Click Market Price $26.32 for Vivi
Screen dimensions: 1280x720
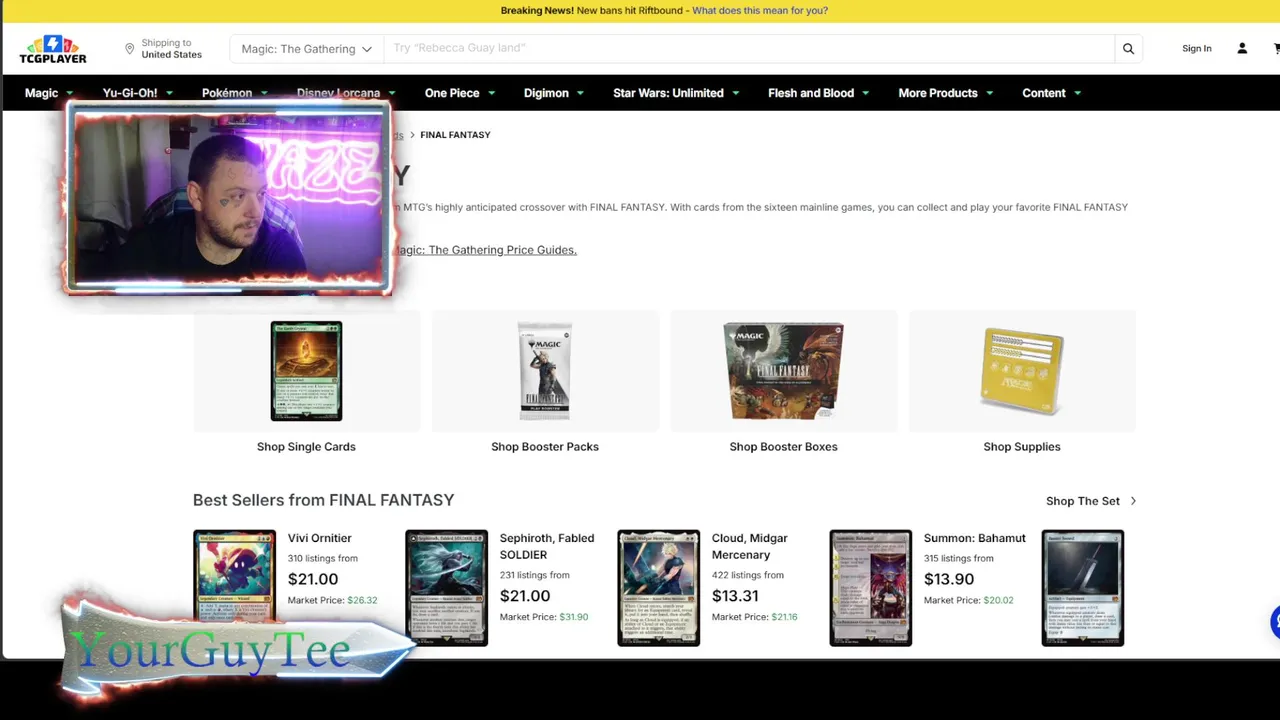click(332, 600)
